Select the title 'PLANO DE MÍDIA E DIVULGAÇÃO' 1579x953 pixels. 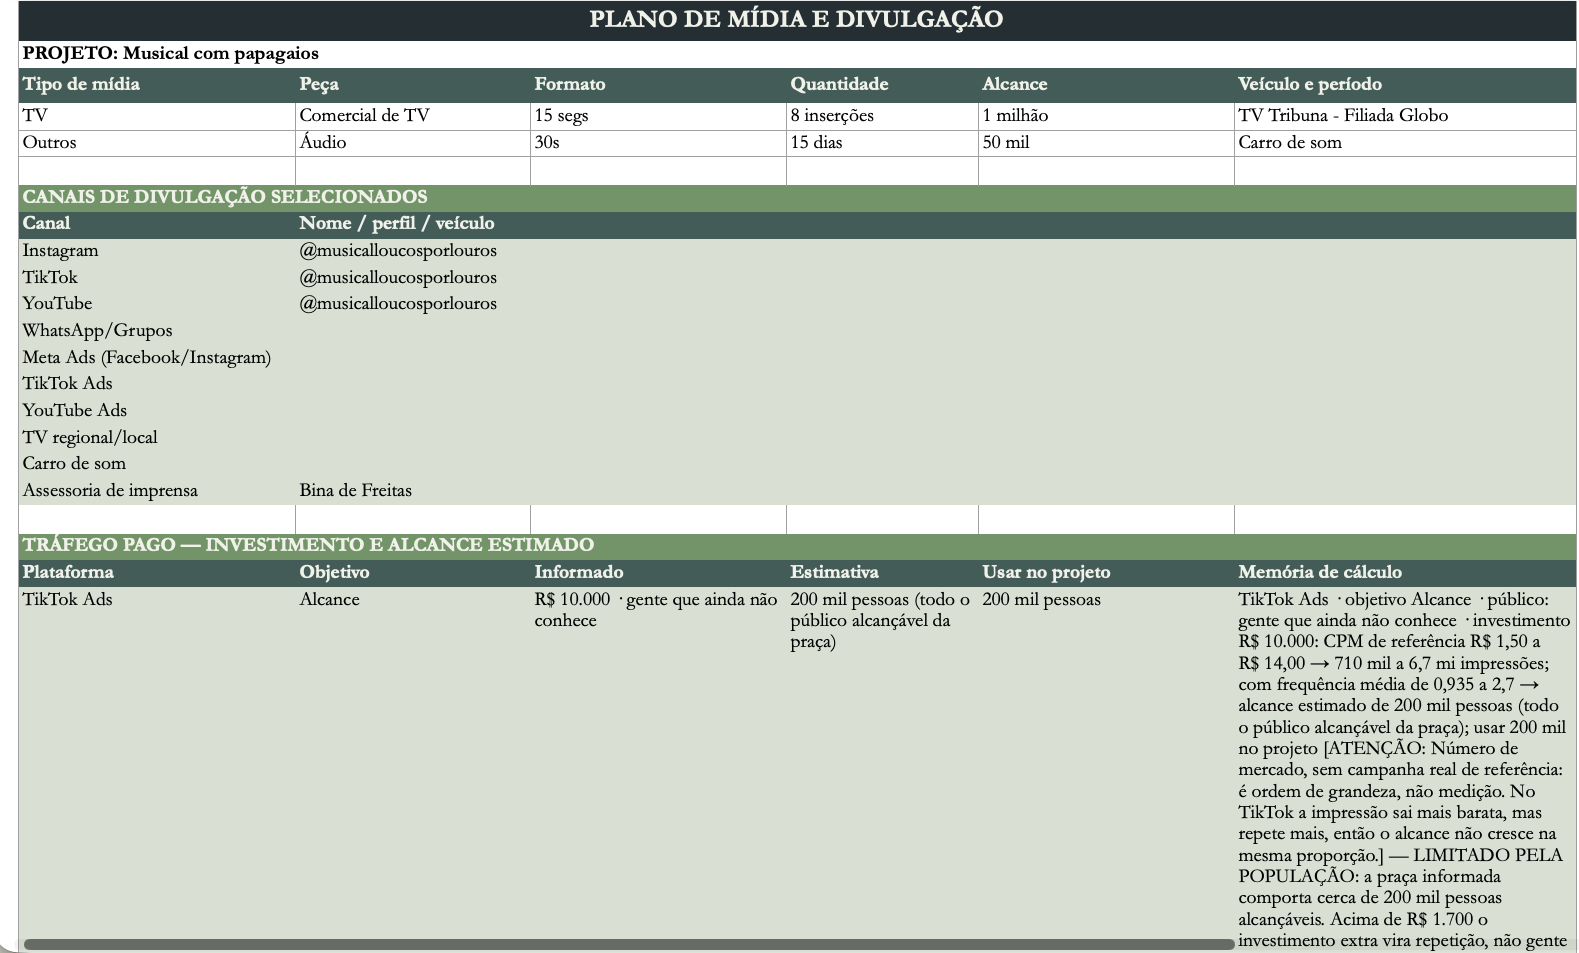[796, 19]
